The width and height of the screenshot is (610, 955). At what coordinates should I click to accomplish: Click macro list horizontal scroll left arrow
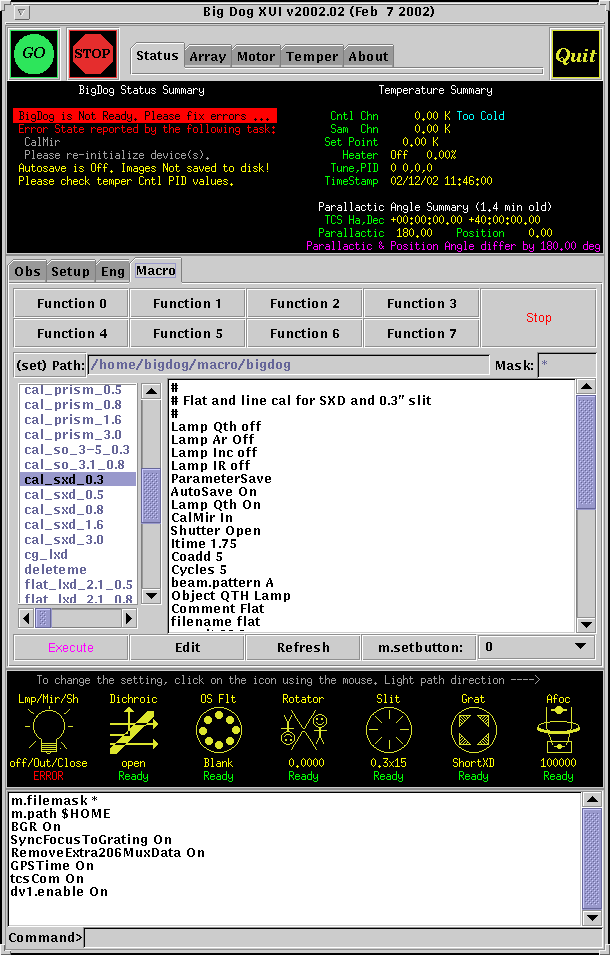[x=26, y=618]
